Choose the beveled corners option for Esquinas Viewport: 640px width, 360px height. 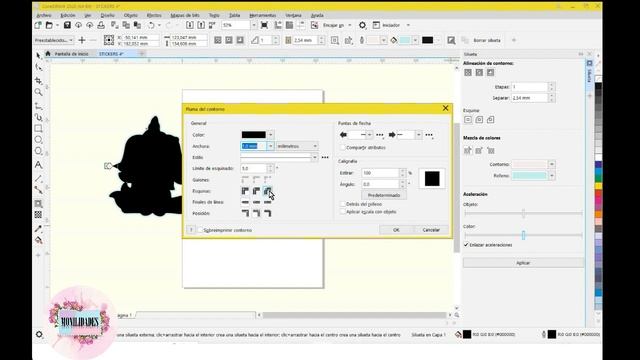(x=267, y=191)
